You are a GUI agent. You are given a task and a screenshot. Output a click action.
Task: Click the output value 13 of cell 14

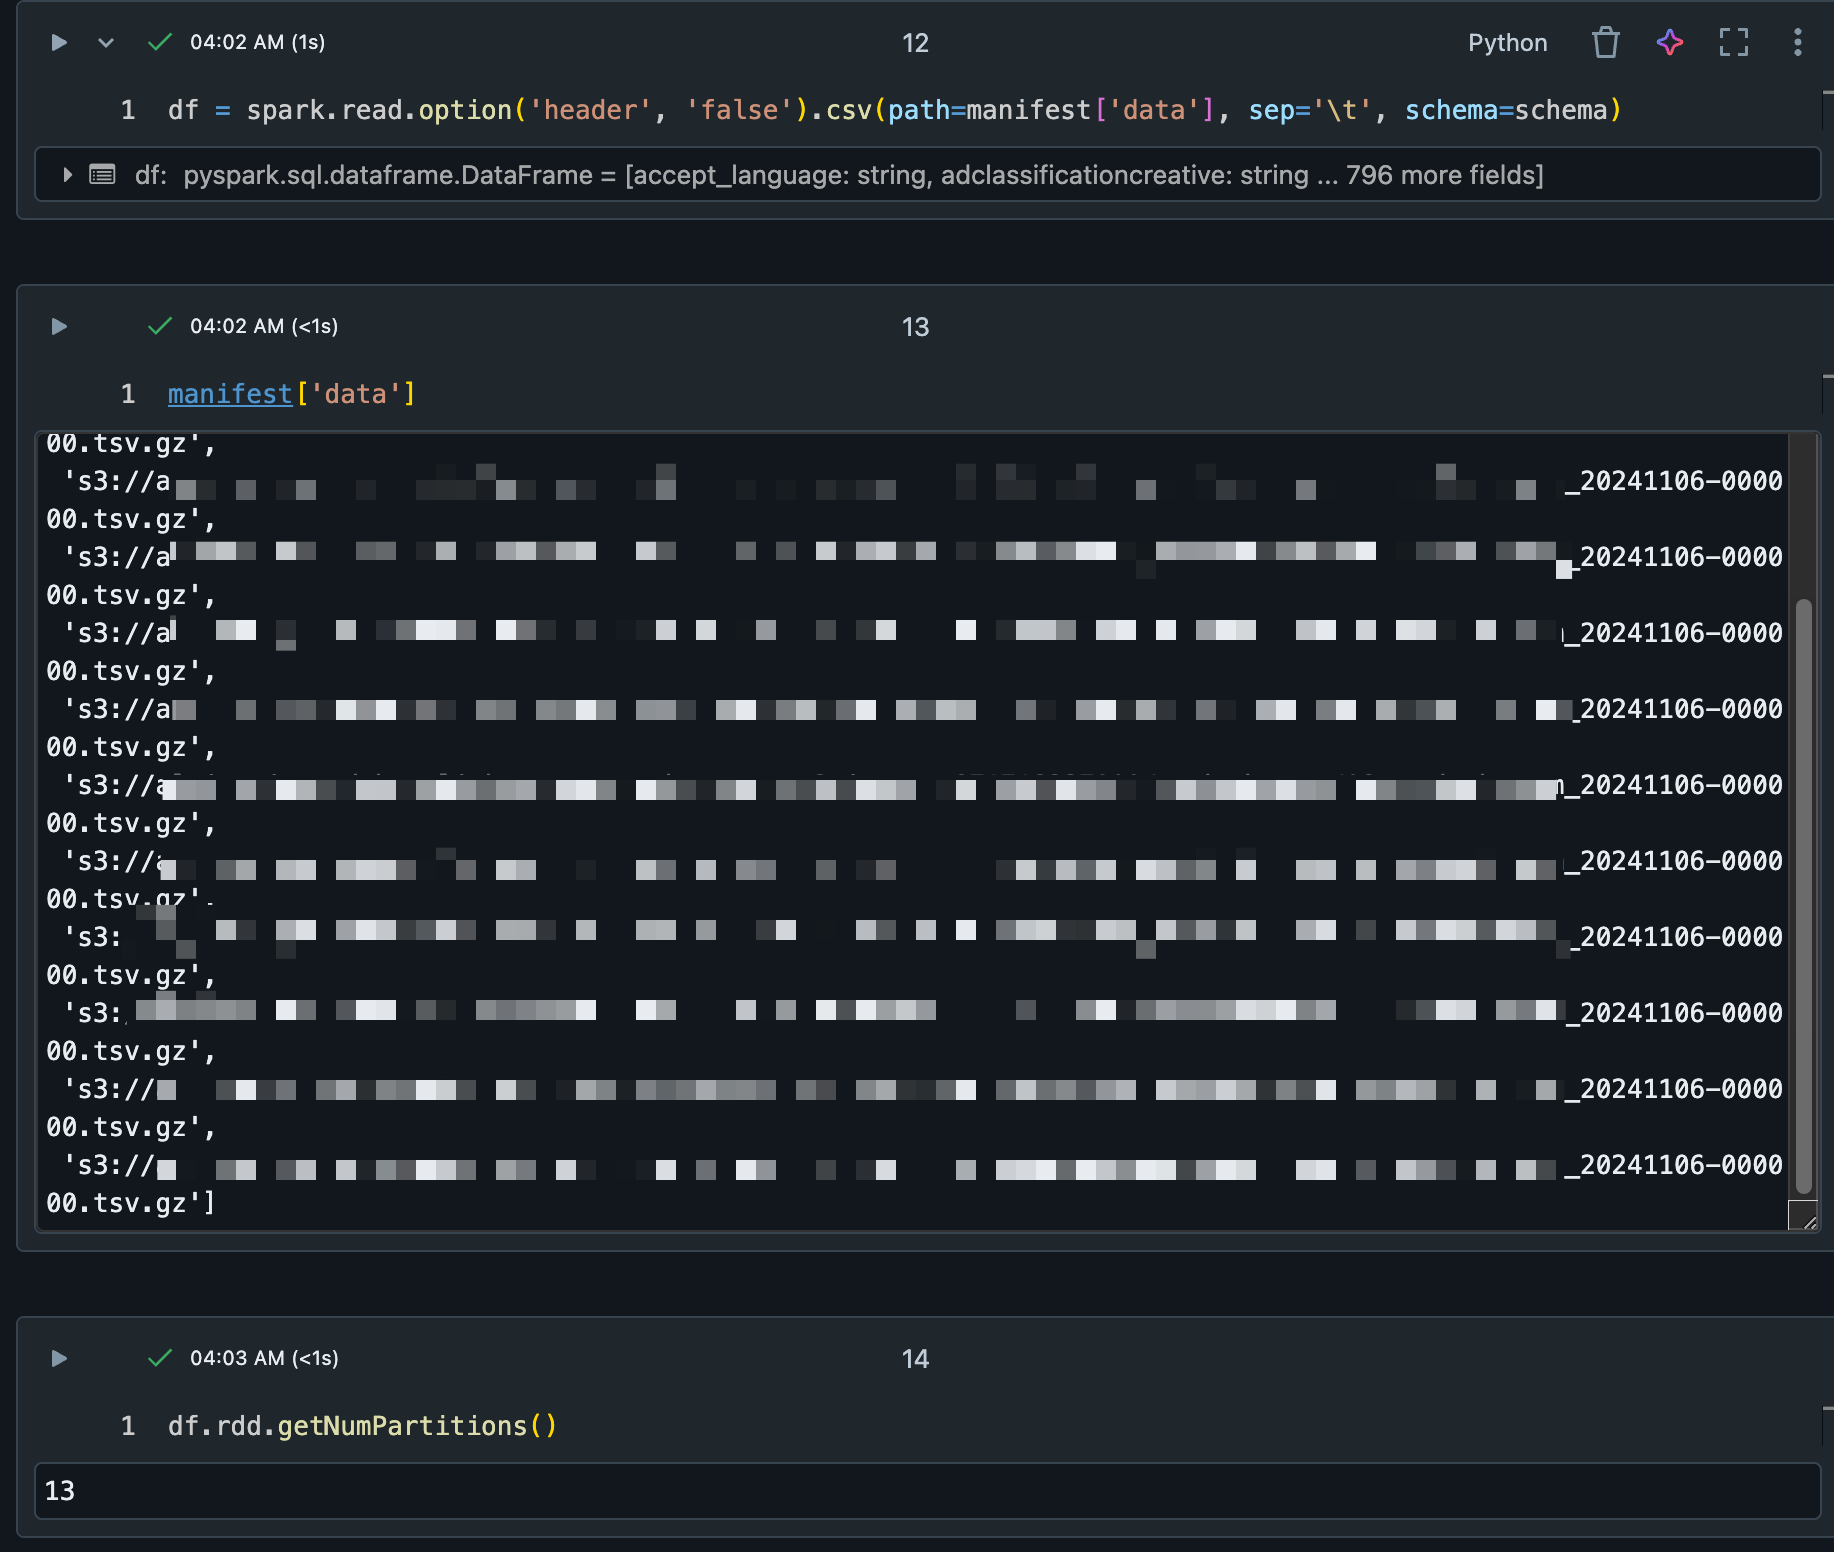pyautogui.click(x=60, y=1491)
